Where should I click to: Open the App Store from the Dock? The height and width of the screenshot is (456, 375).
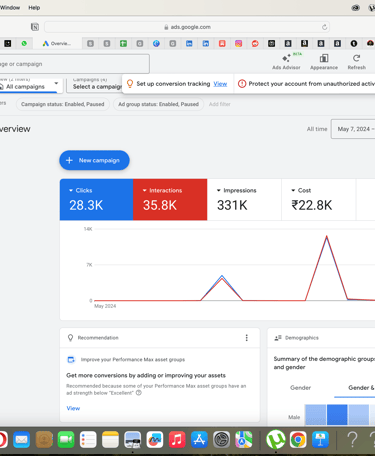pyautogui.click(x=199, y=440)
